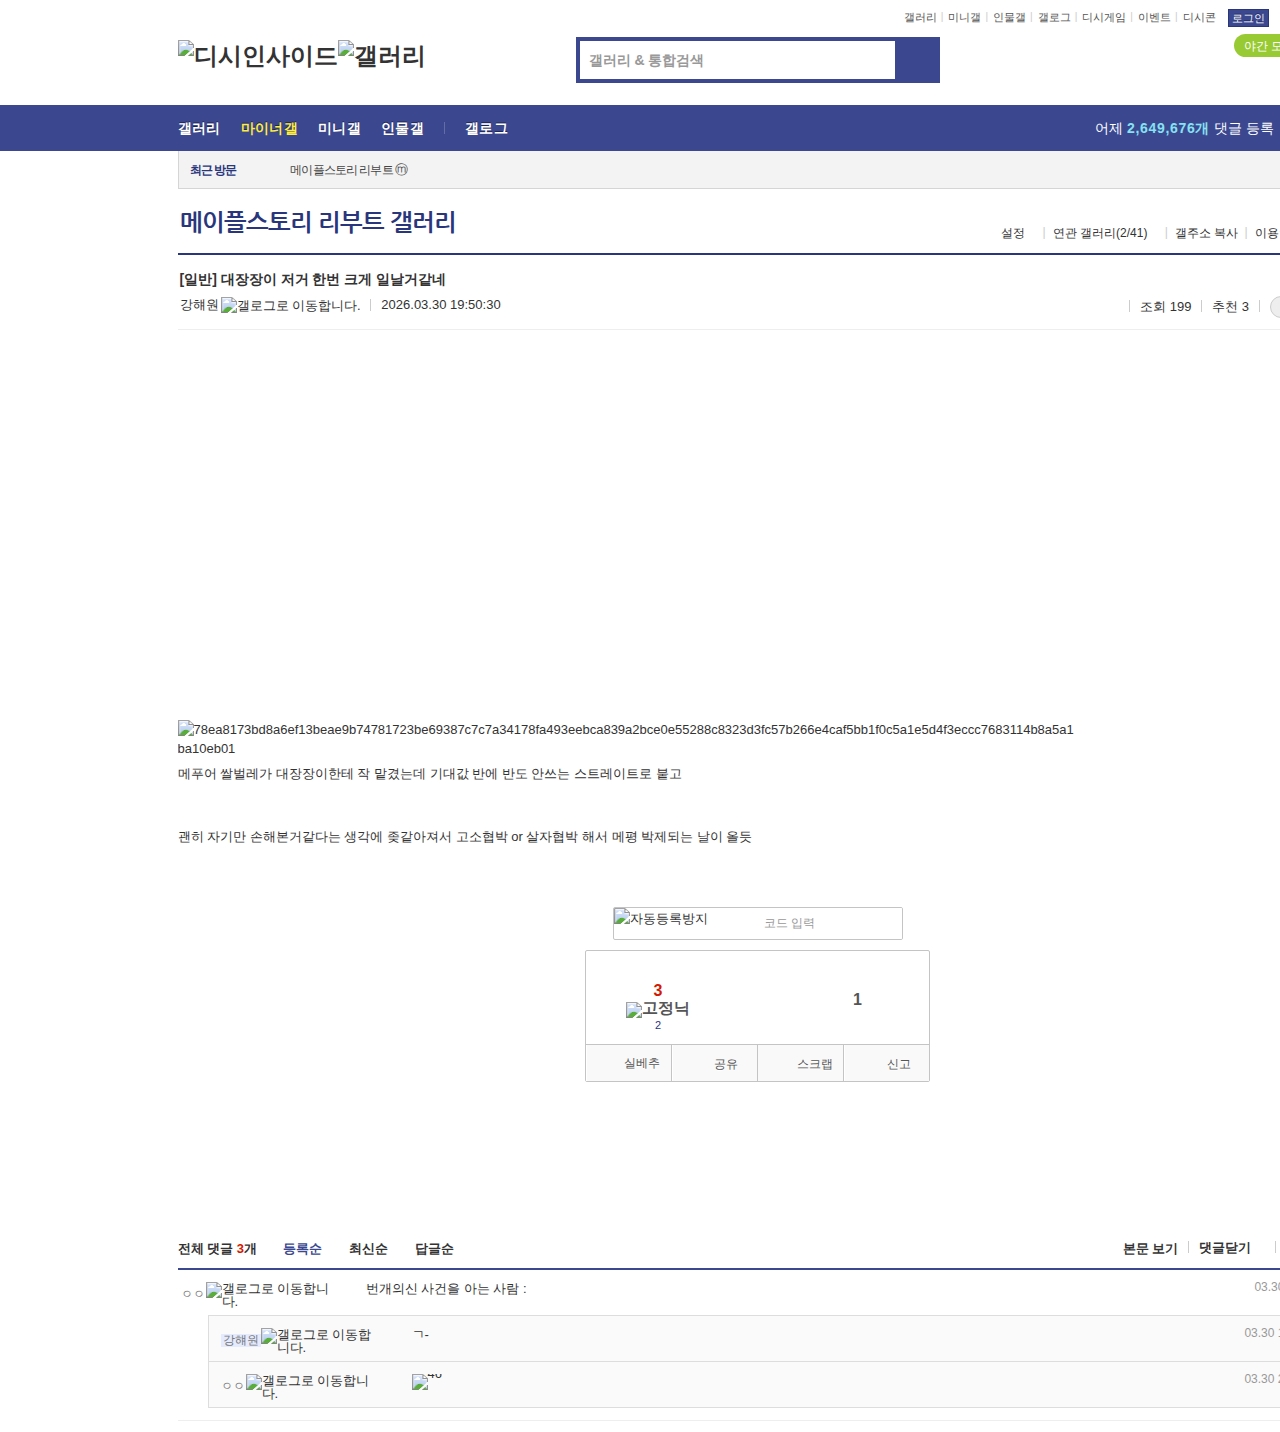Click the blue search button beside search box
The height and width of the screenshot is (1432, 1280).
click(x=917, y=60)
